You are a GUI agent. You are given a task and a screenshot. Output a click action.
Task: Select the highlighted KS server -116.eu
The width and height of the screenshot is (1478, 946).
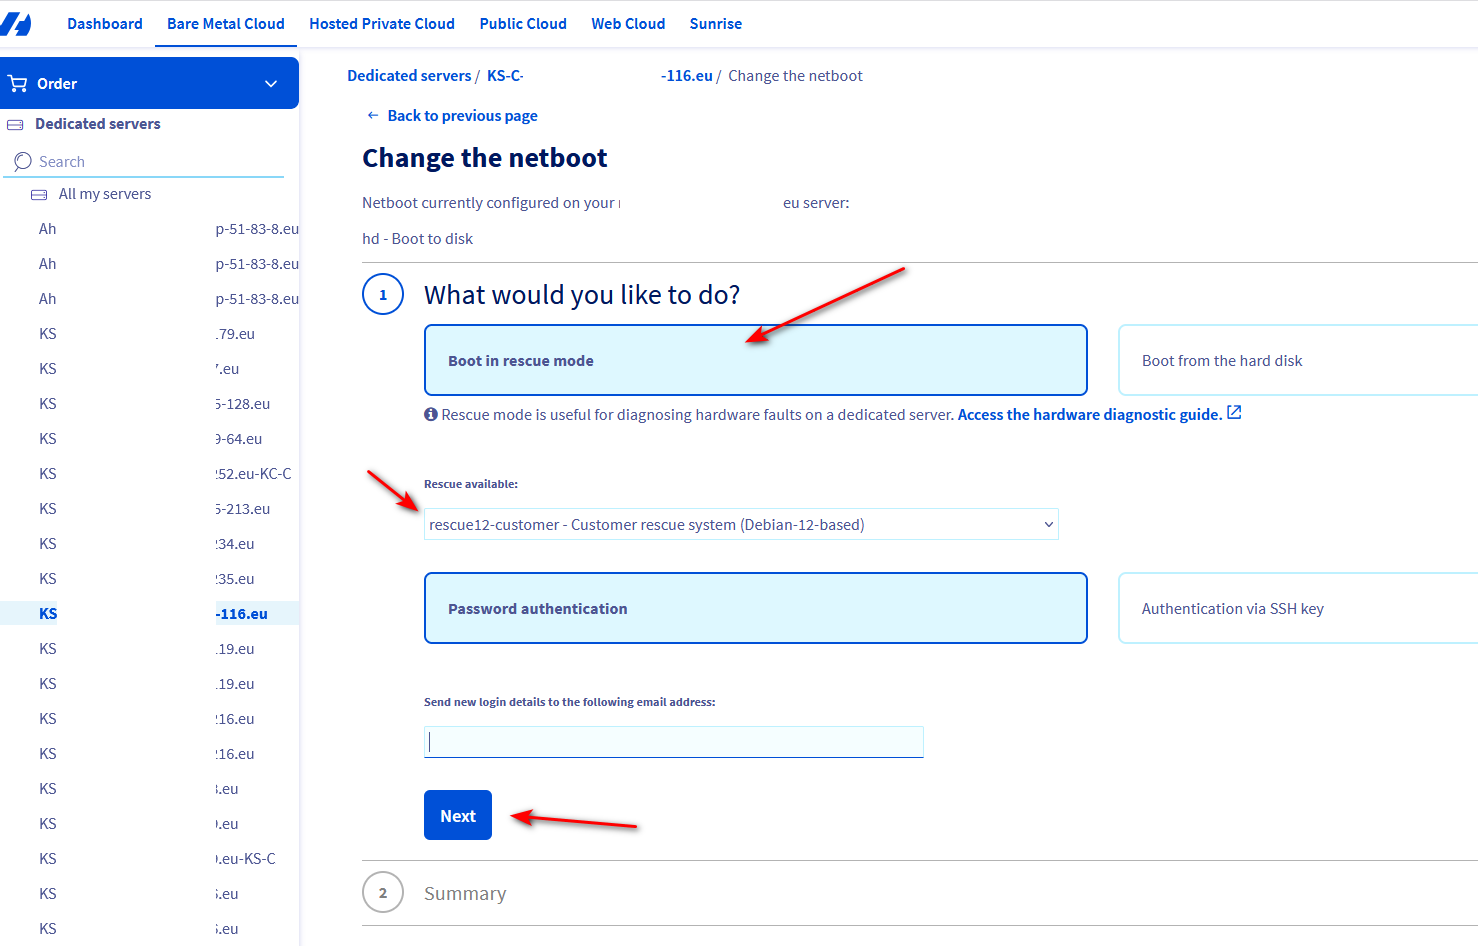(x=150, y=614)
